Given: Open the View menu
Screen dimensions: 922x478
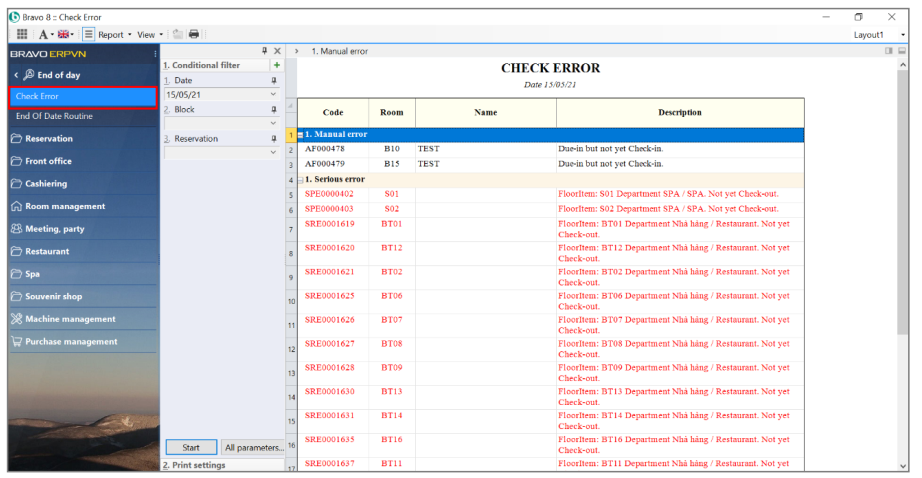Looking at the screenshot, I should (149, 35).
